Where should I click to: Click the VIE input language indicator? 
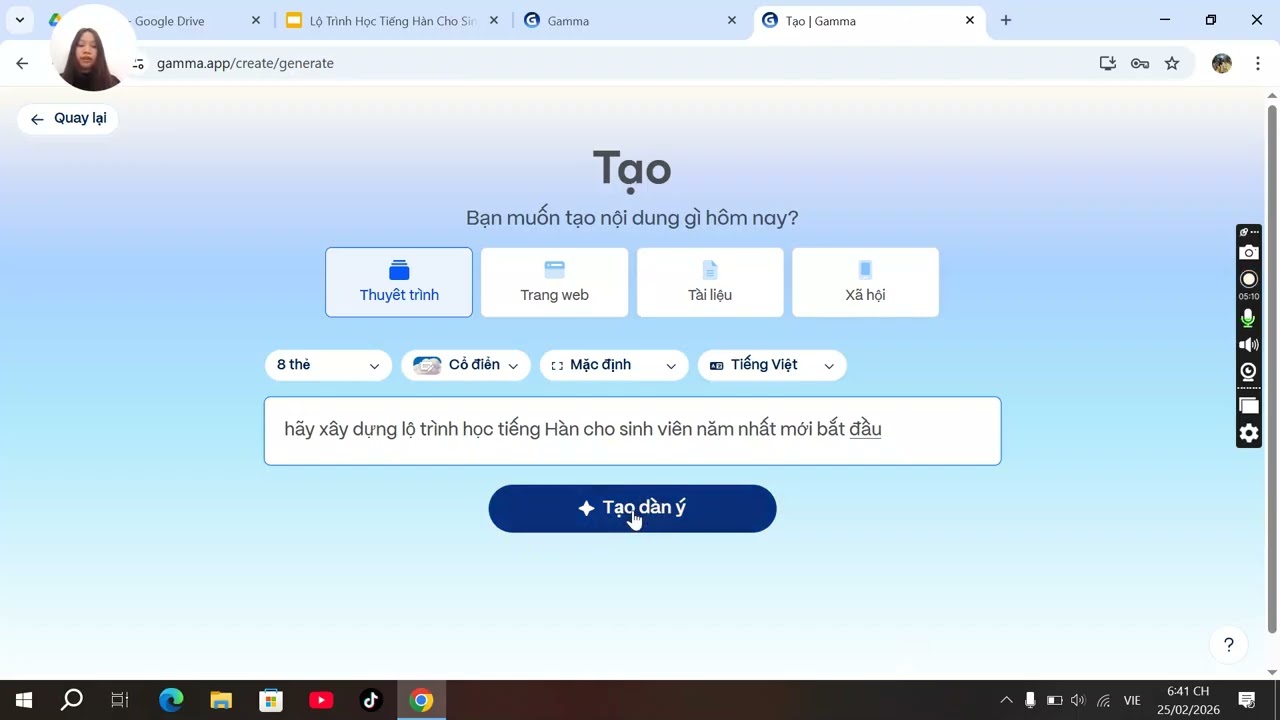coord(1132,700)
